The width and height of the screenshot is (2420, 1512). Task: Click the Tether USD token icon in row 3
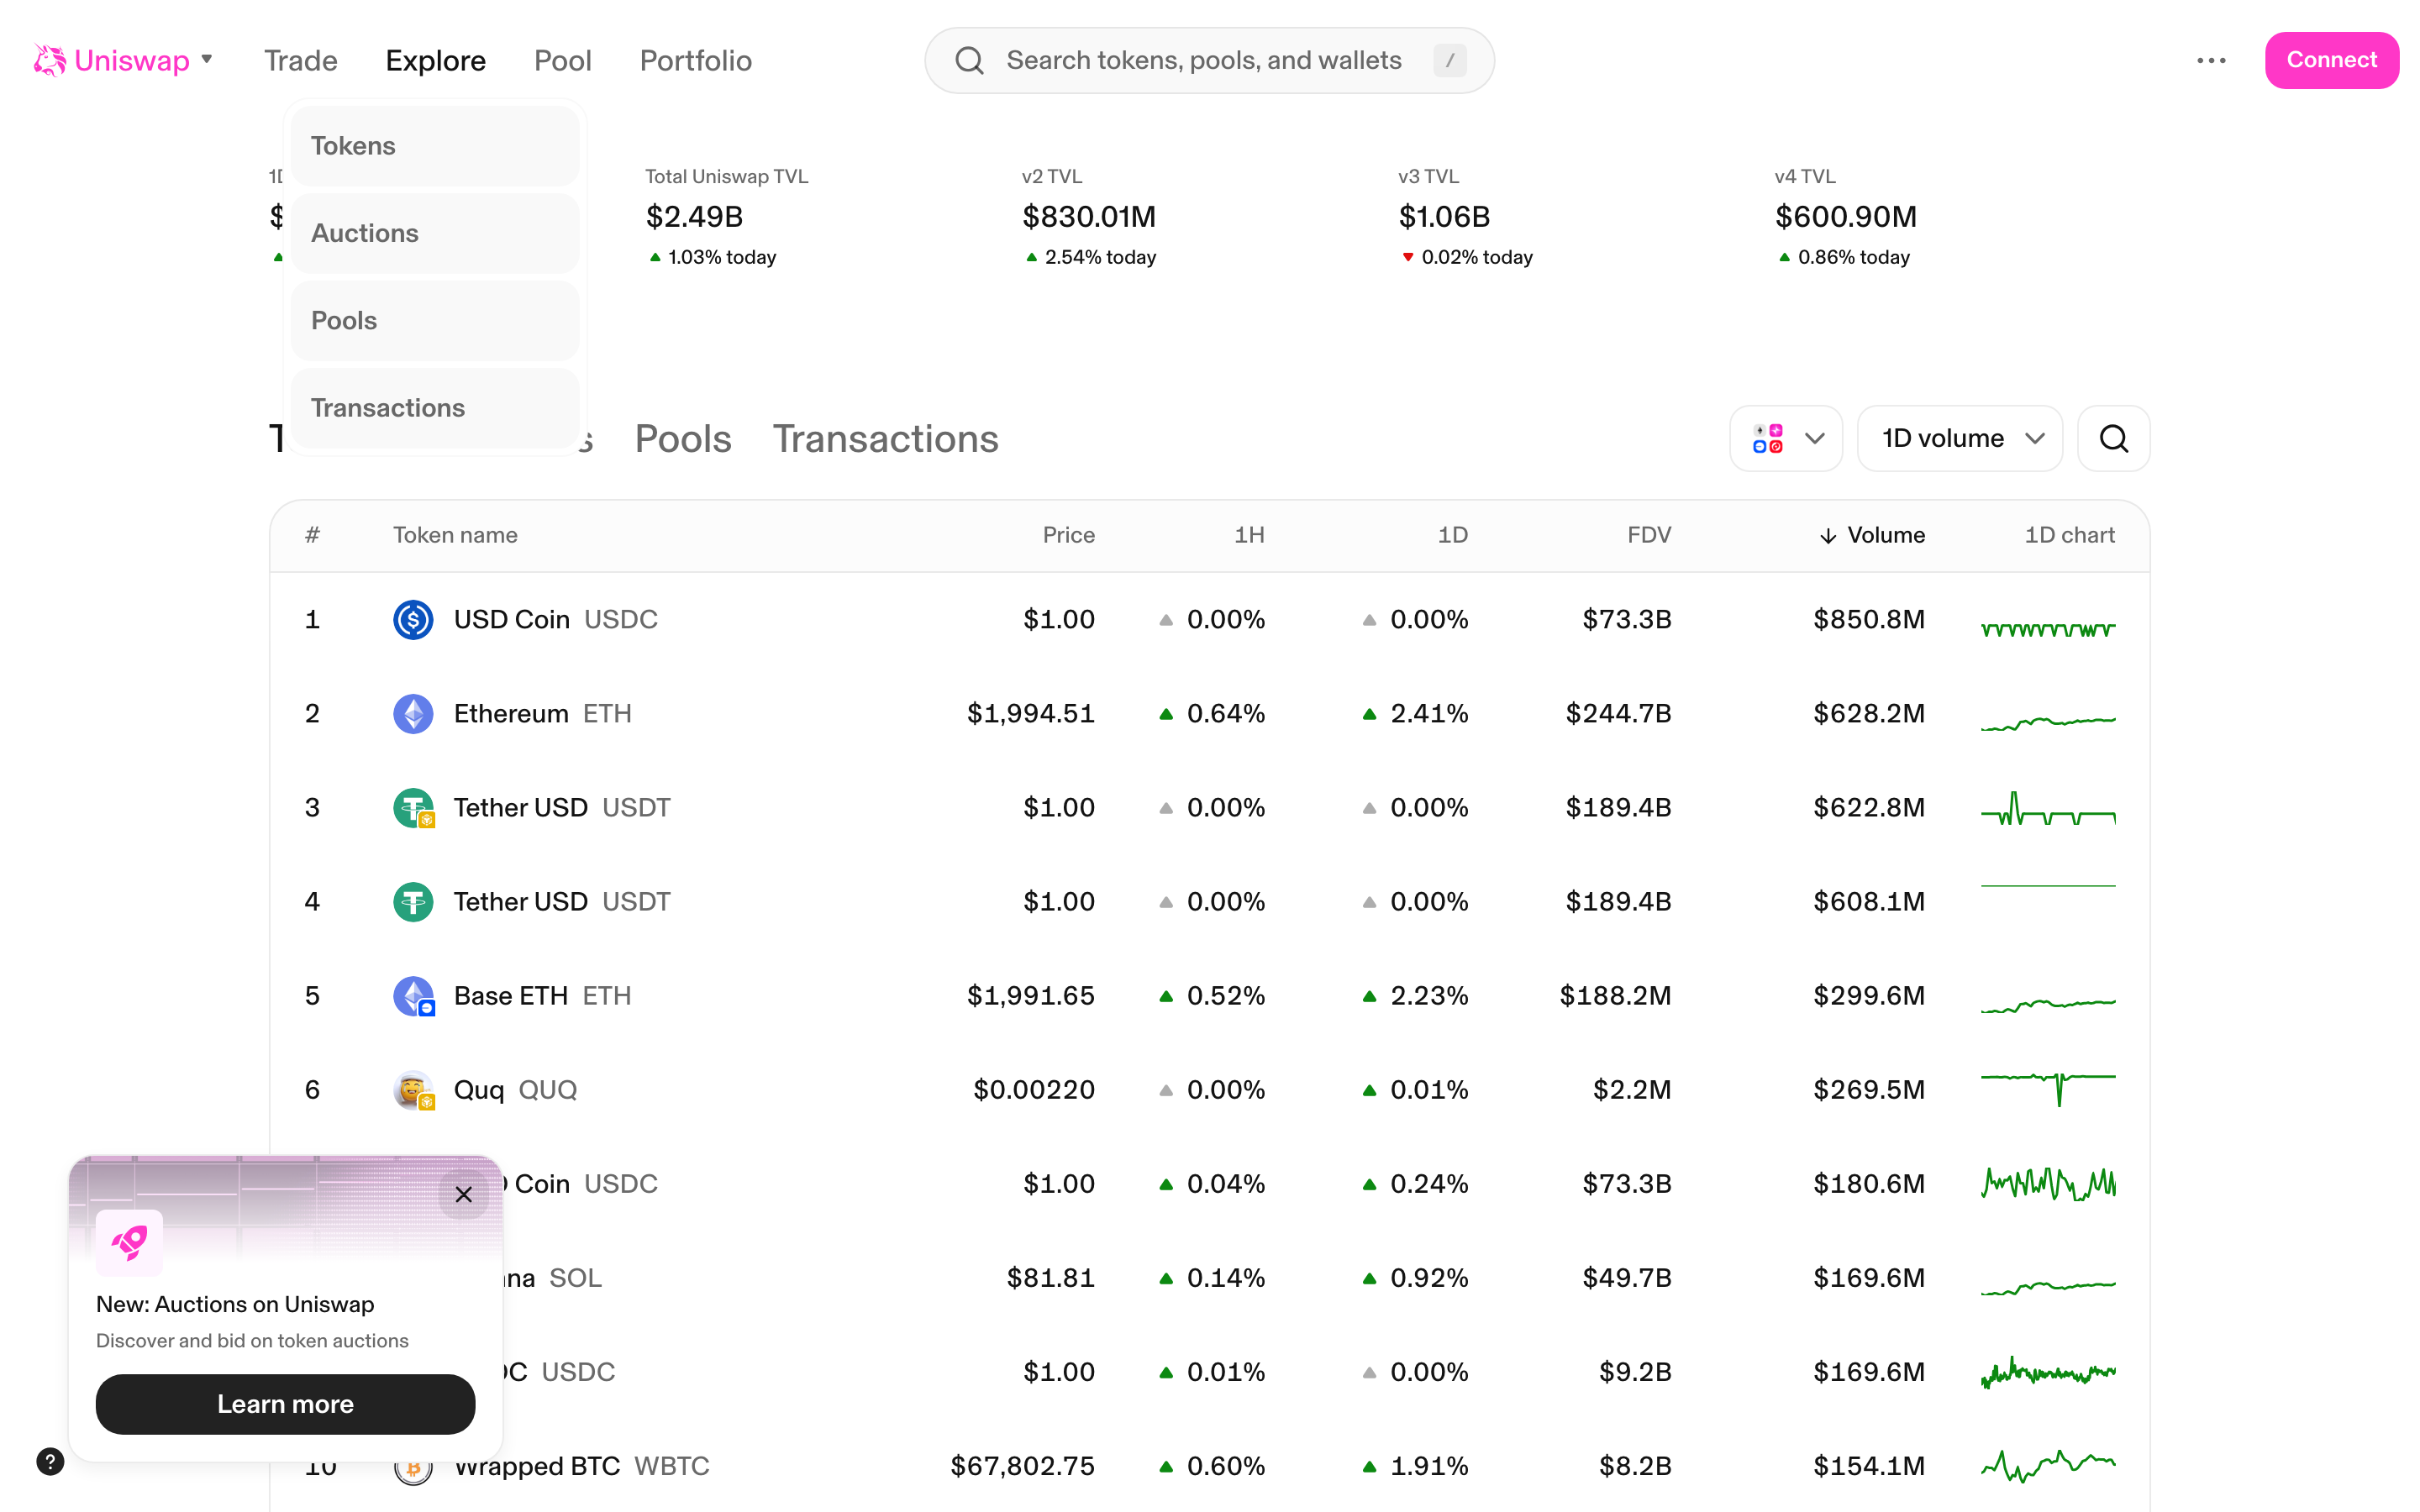point(413,807)
